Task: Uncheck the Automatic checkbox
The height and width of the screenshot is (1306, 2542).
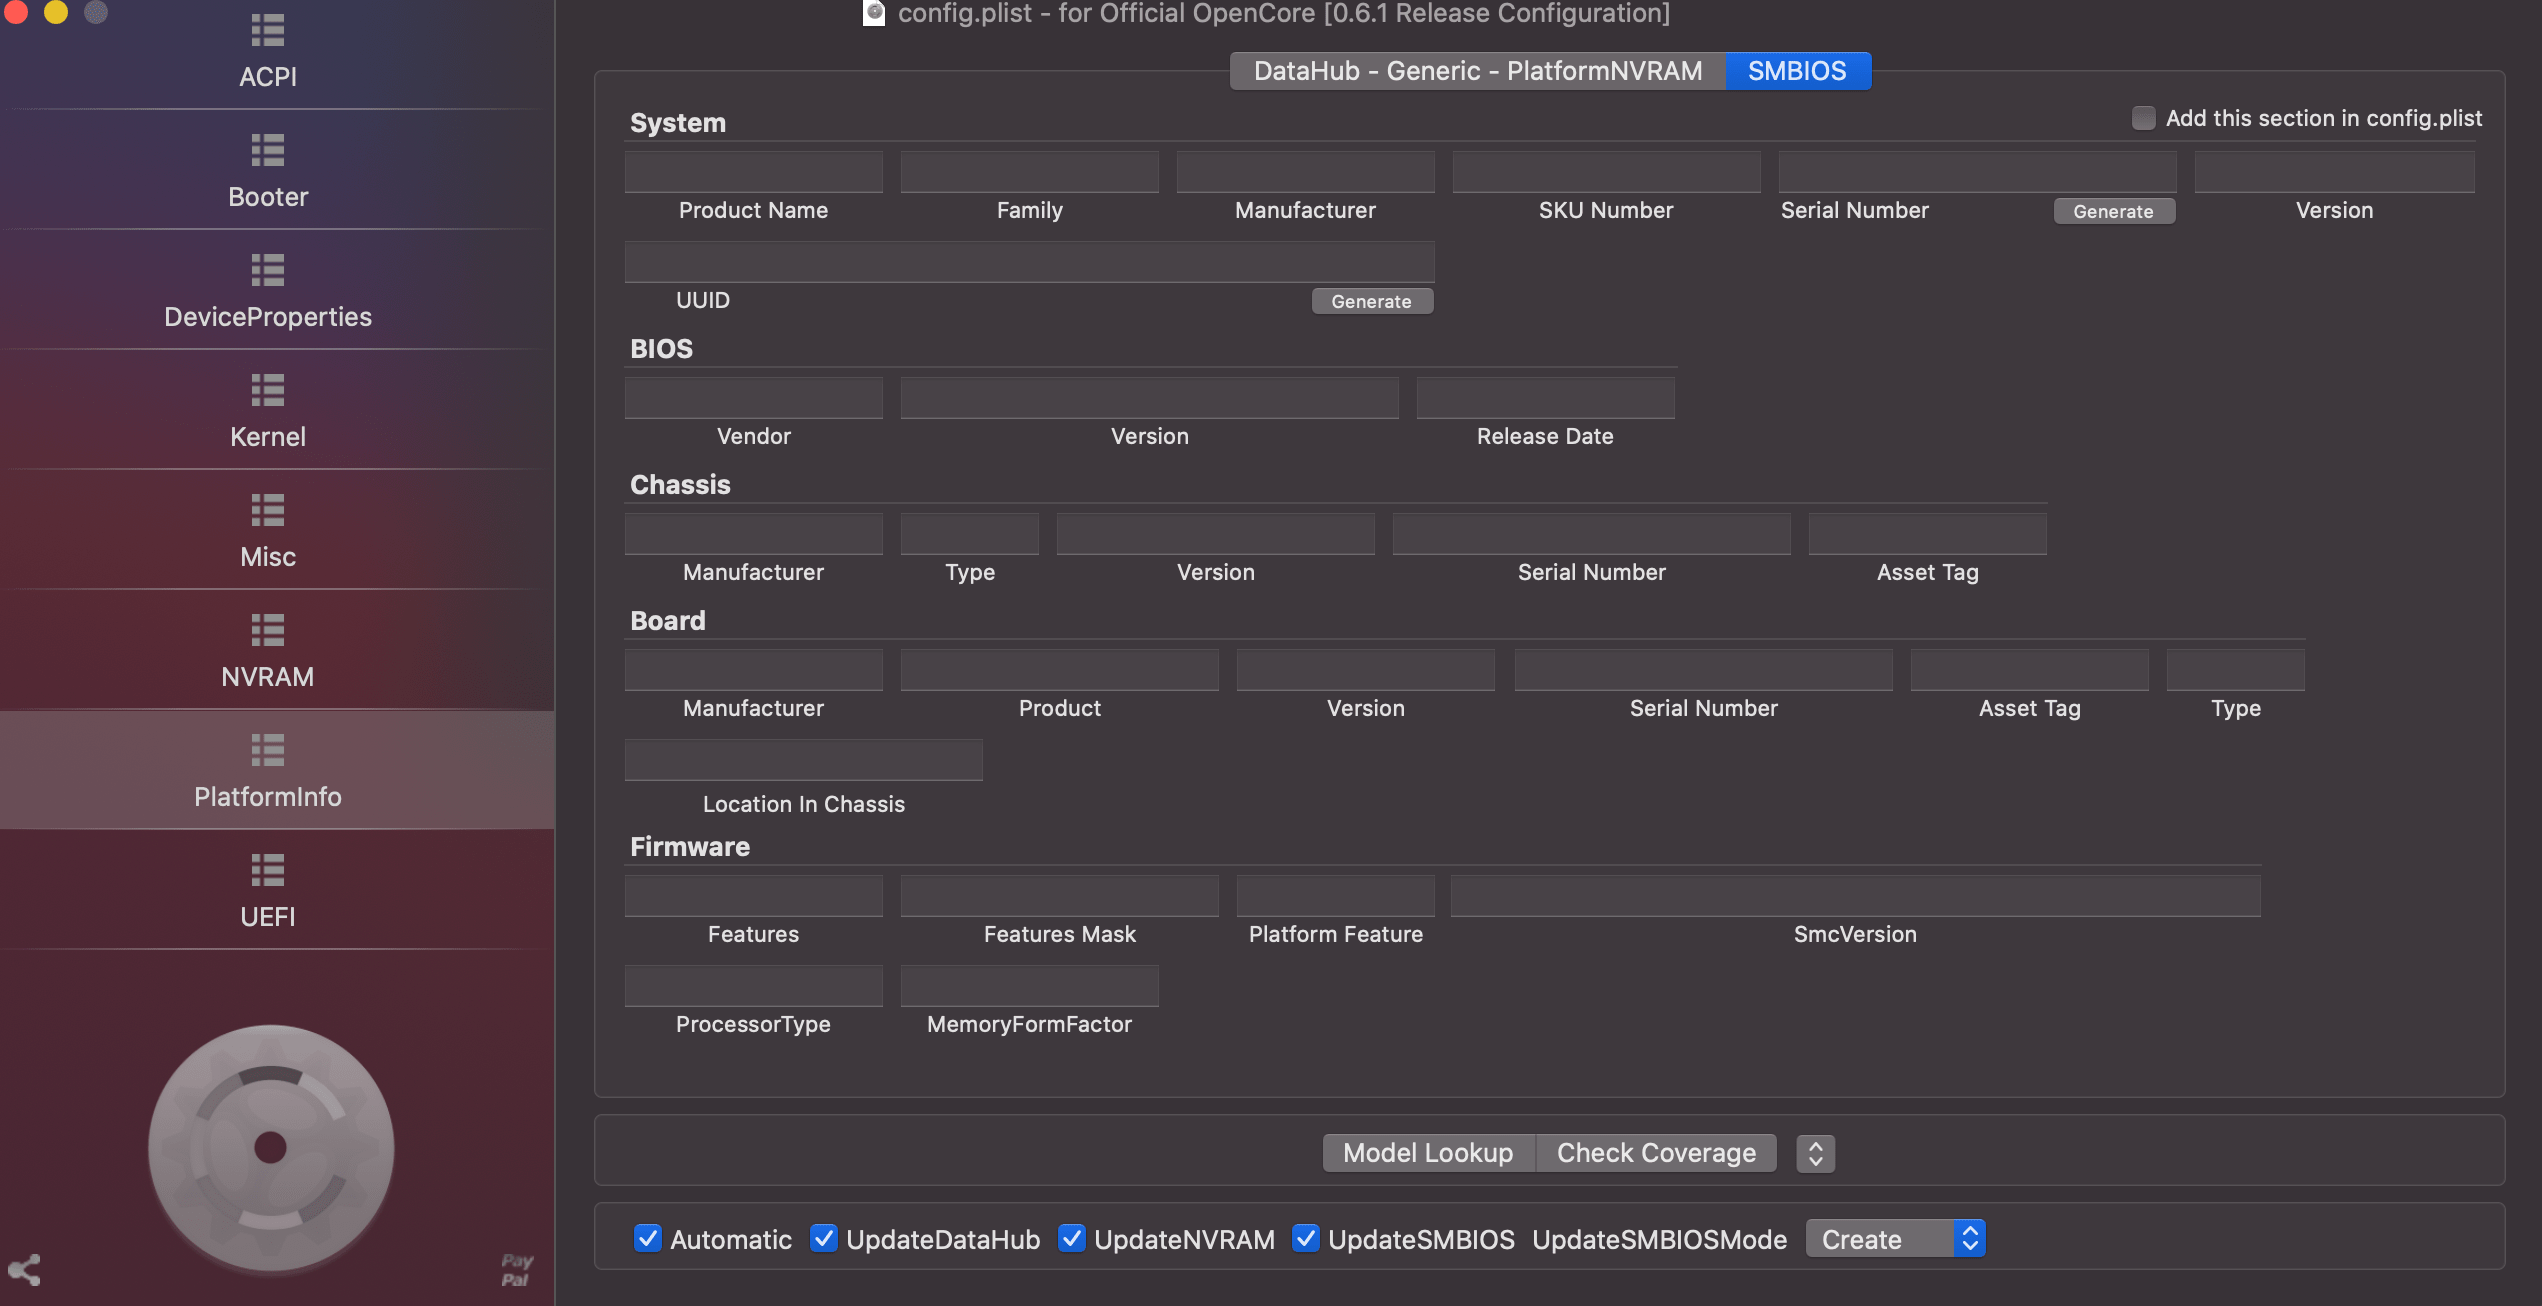Action: tap(648, 1238)
